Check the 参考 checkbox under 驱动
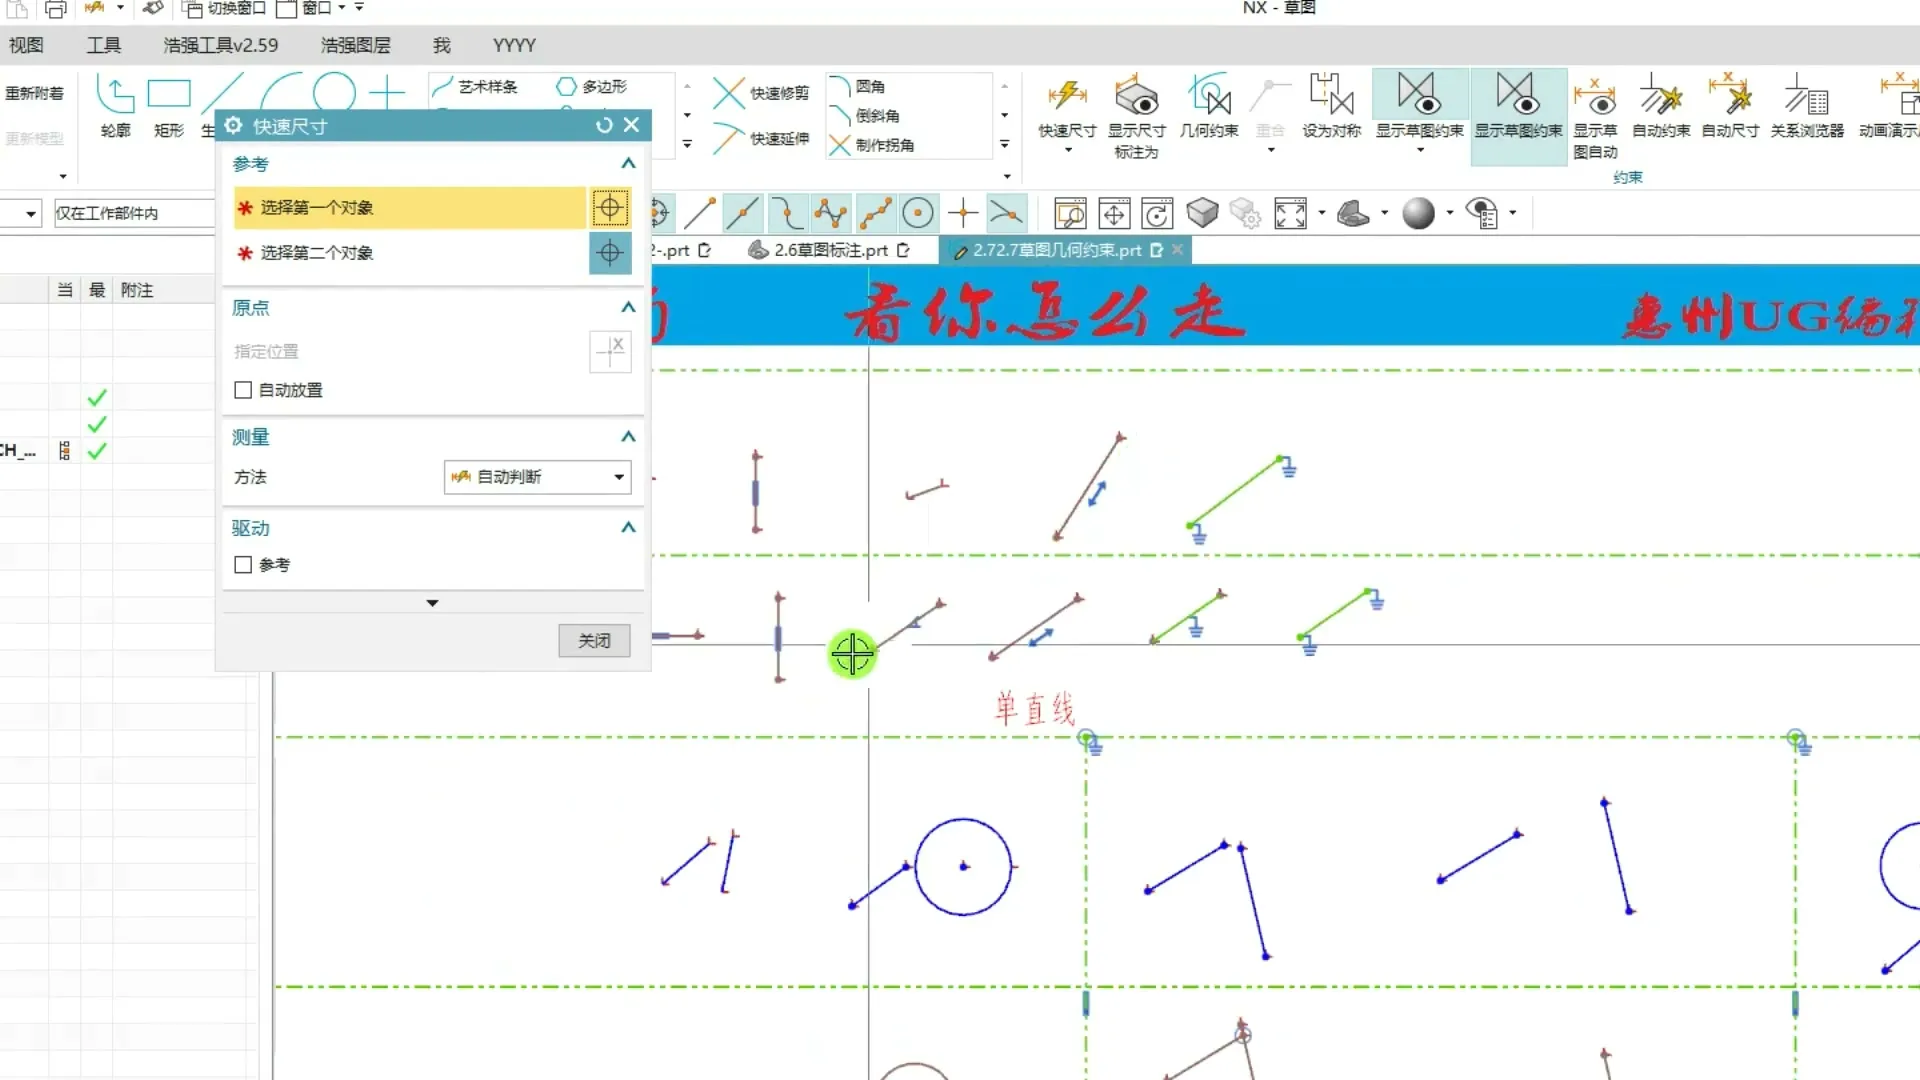The height and width of the screenshot is (1080, 1920). click(243, 565)
